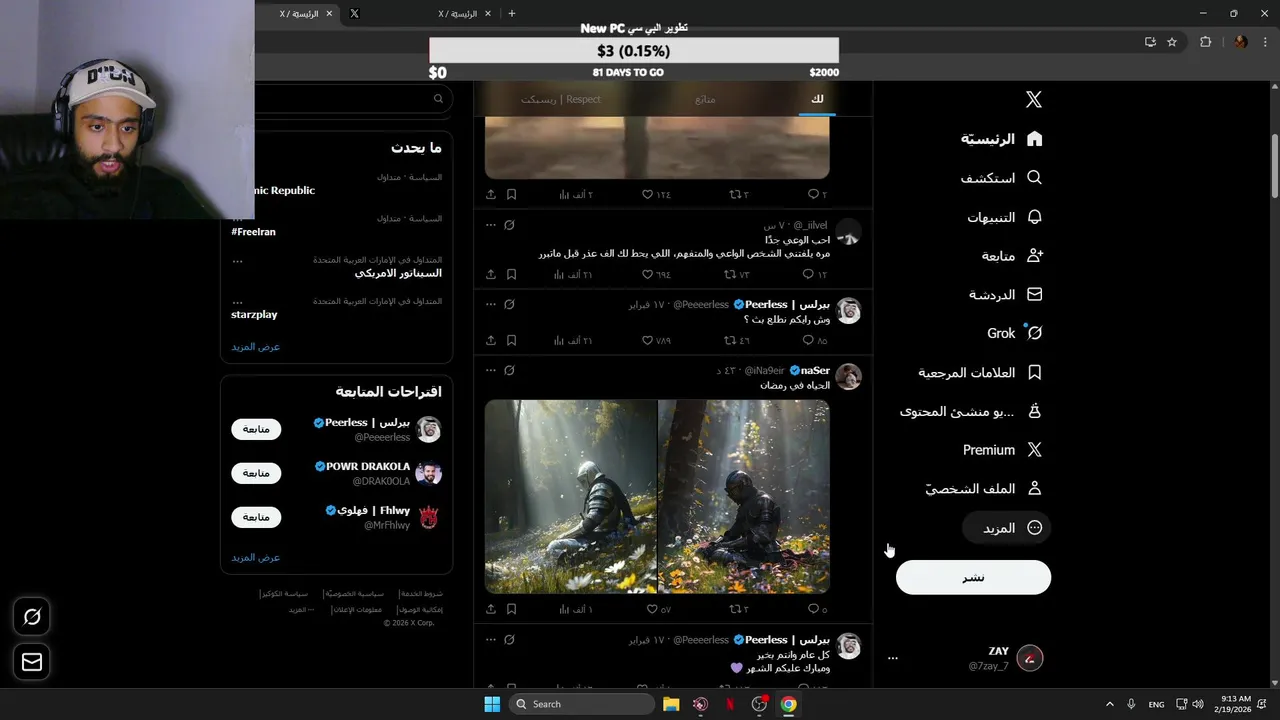Open a new Chrome tab
Image resolution: width=1280 pixels, height=720 pixels.
click(512, 13)
